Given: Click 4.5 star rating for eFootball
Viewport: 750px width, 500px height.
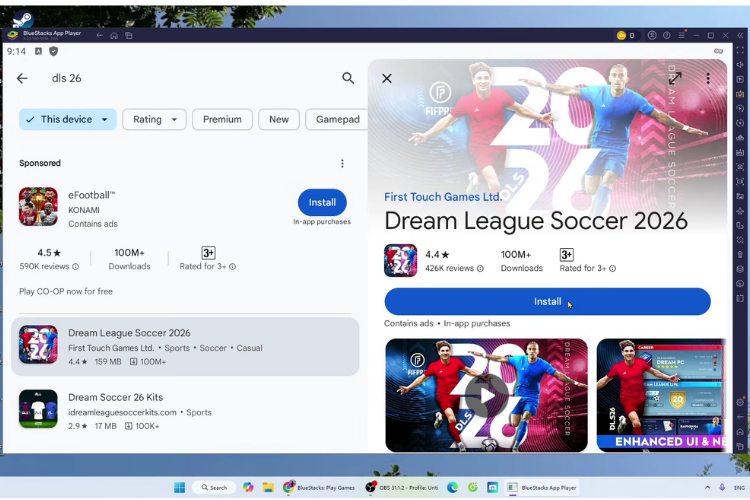Looking at the screenshot, I should coord(49,253).
